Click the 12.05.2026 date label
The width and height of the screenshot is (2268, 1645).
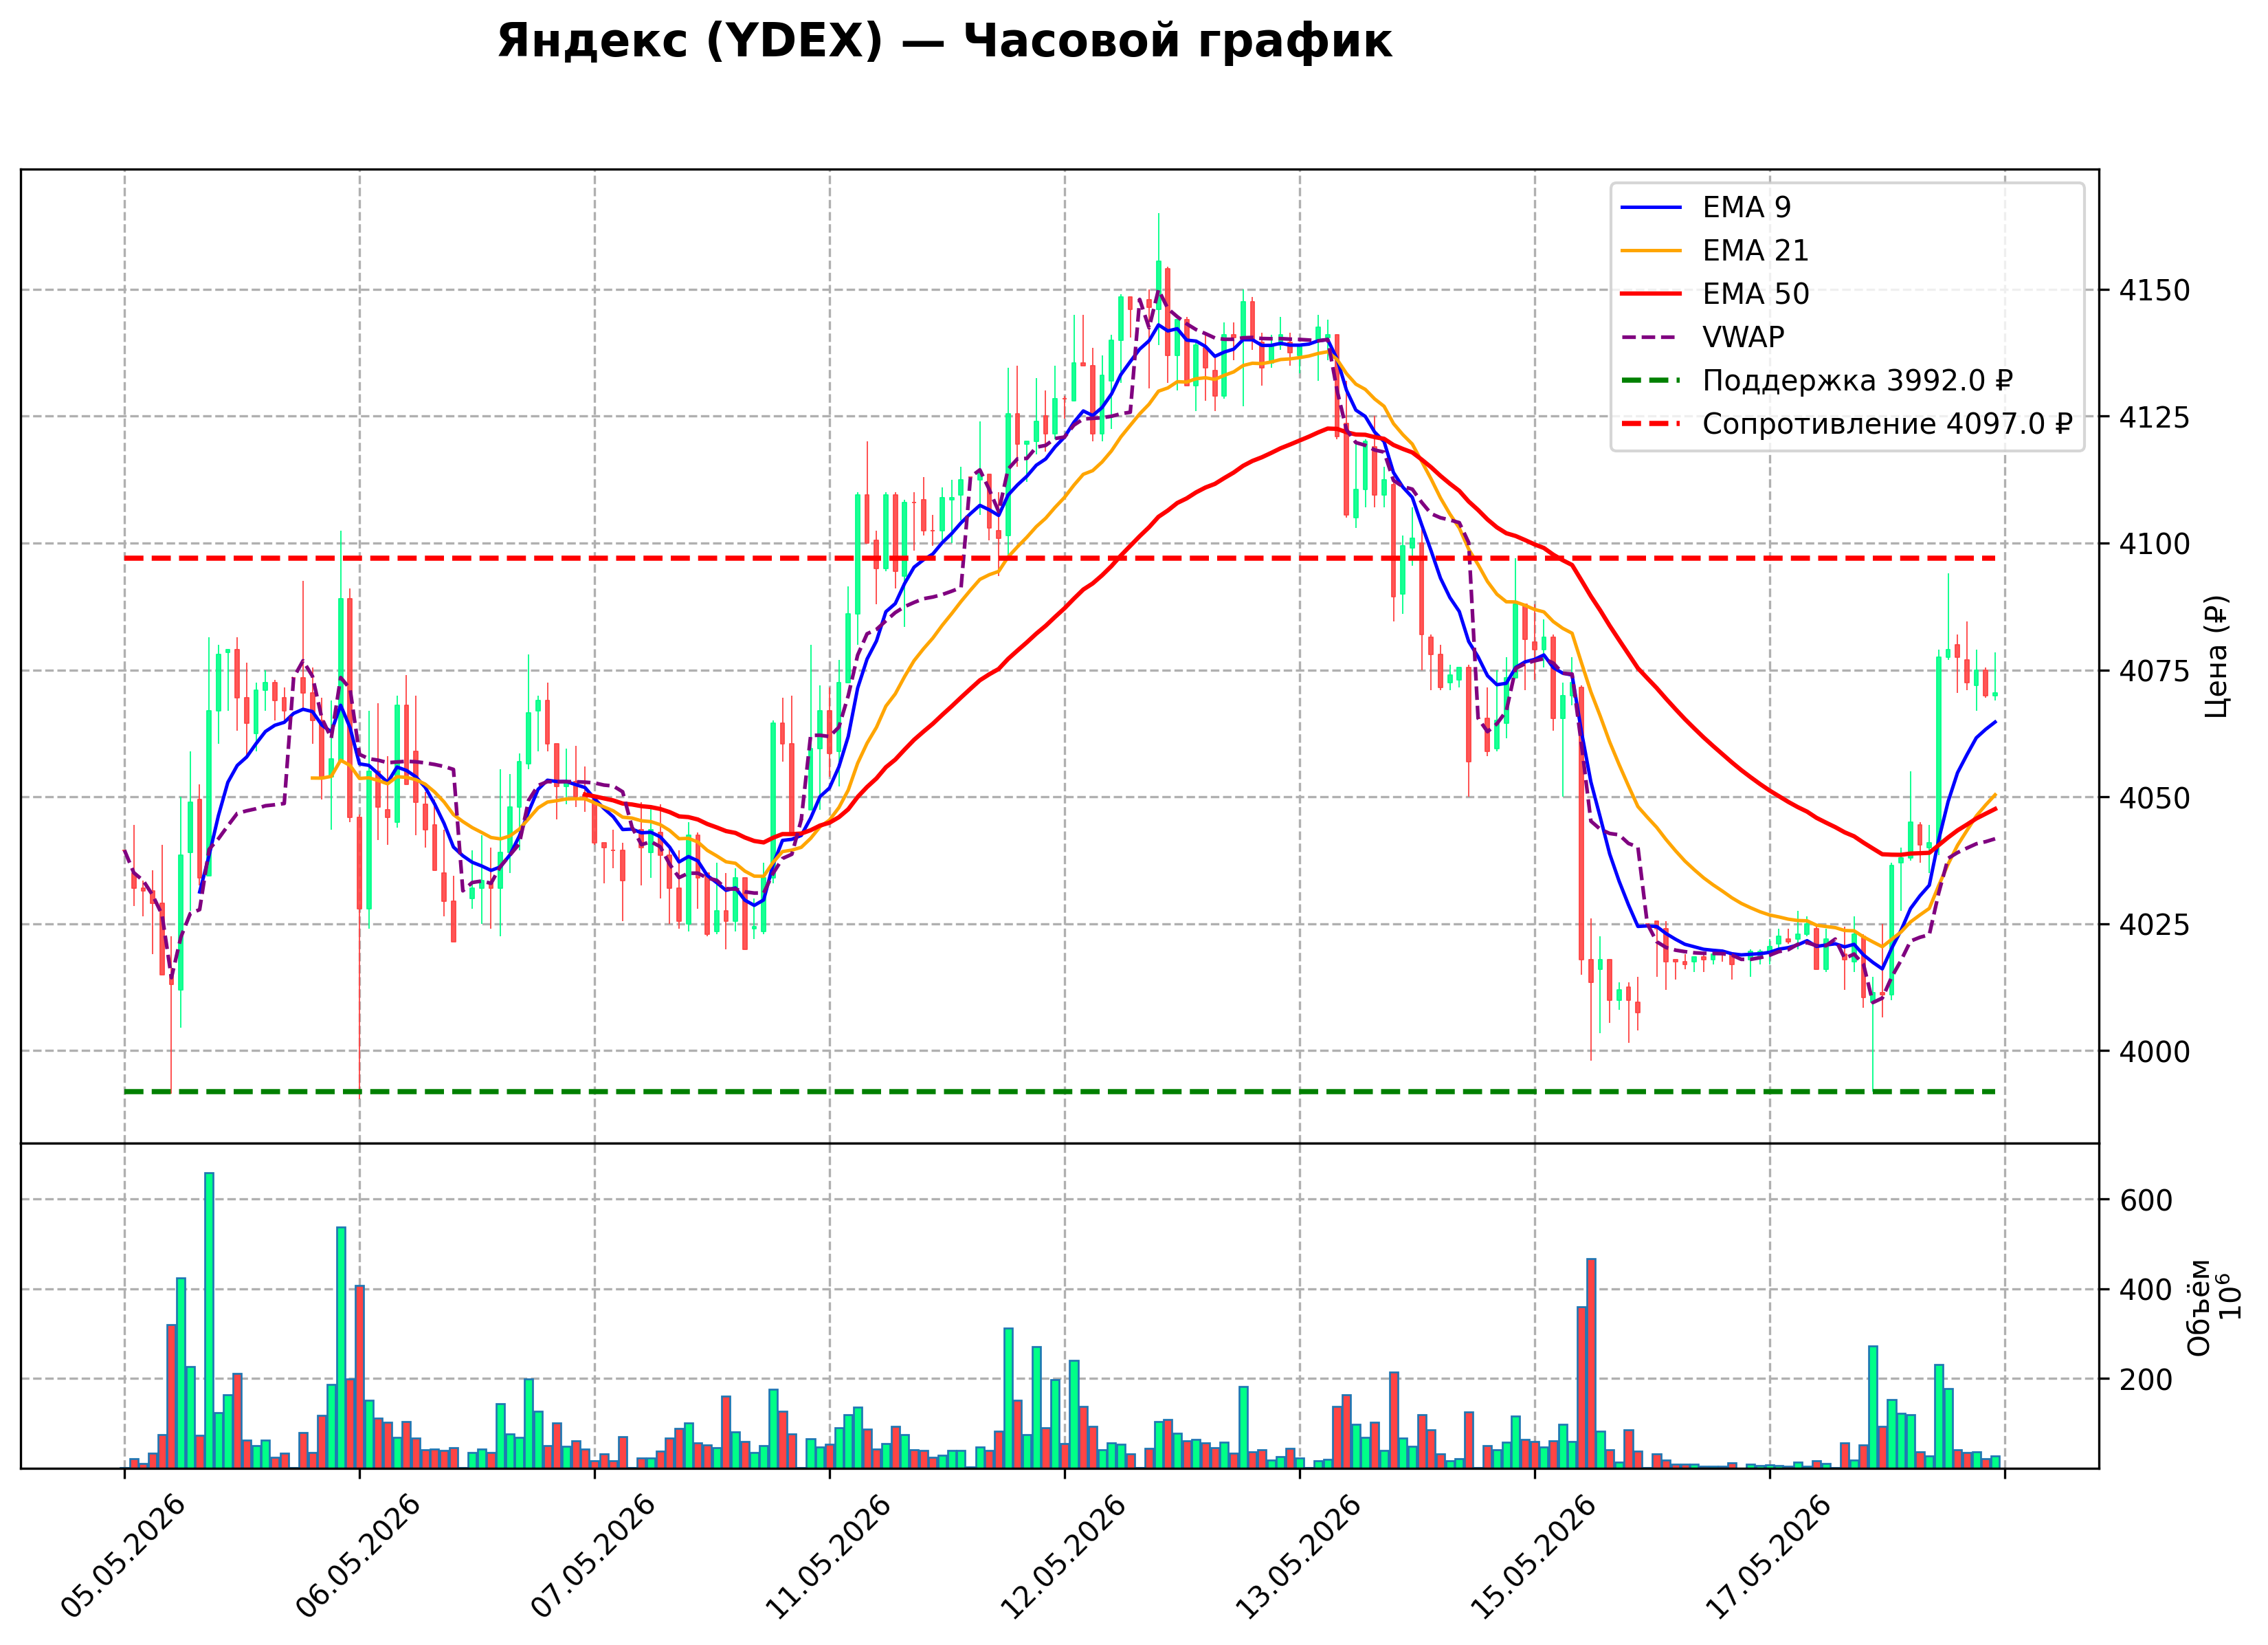[1063, 1557]
